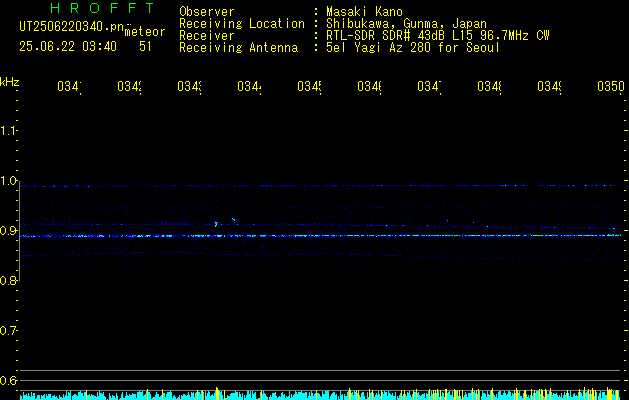Click the Receiver label
This screenshot has width=629, height=400.
(x=207, y=36)
